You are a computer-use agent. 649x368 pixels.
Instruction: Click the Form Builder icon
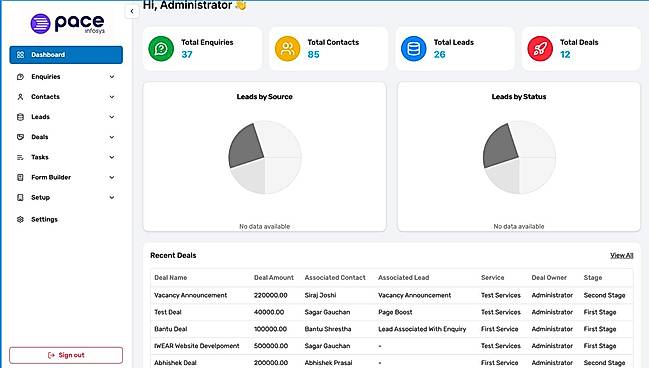click(20, 177)
